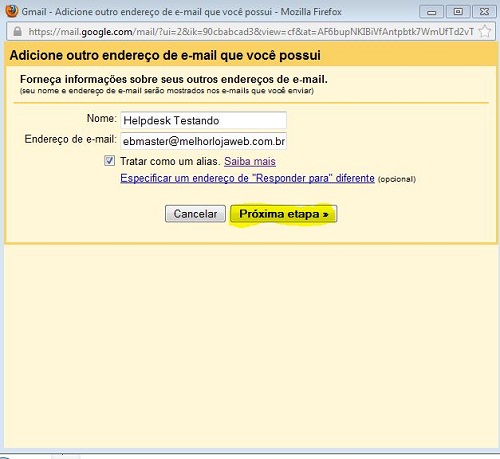
Task: Click the '(opcional)' text
Action: pyautogui.click(x=397, y=179)
